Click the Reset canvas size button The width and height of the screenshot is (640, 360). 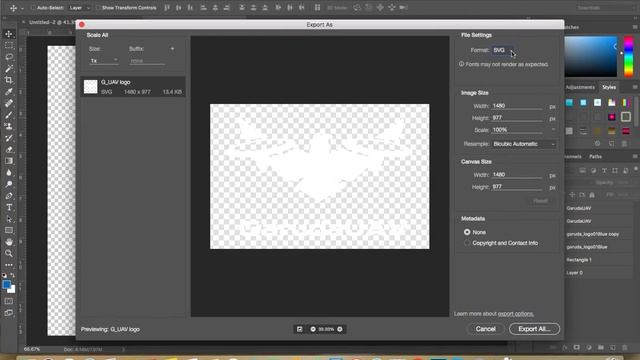pos(540,201)
